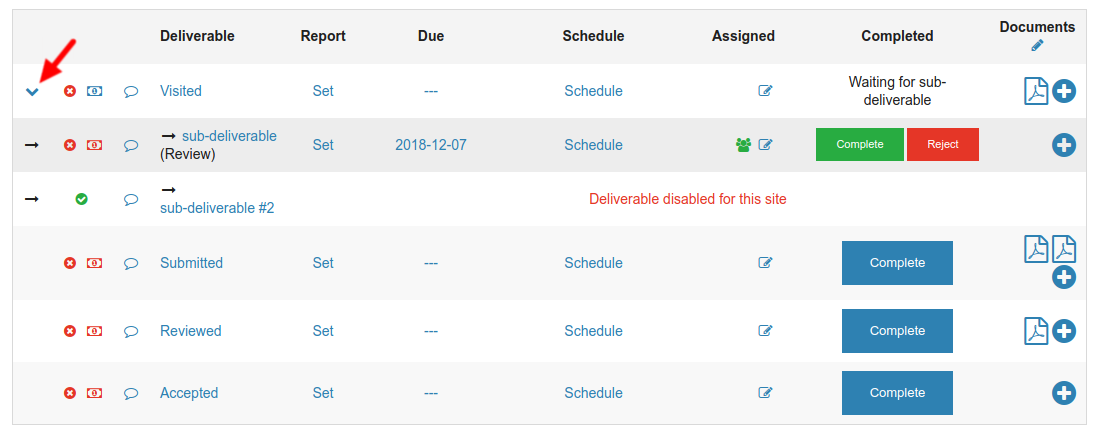The width and height of the screenshot is (1098, 432).
Task: Click Complete button for Submitted deliverable
Action: (x=897, y=263)
